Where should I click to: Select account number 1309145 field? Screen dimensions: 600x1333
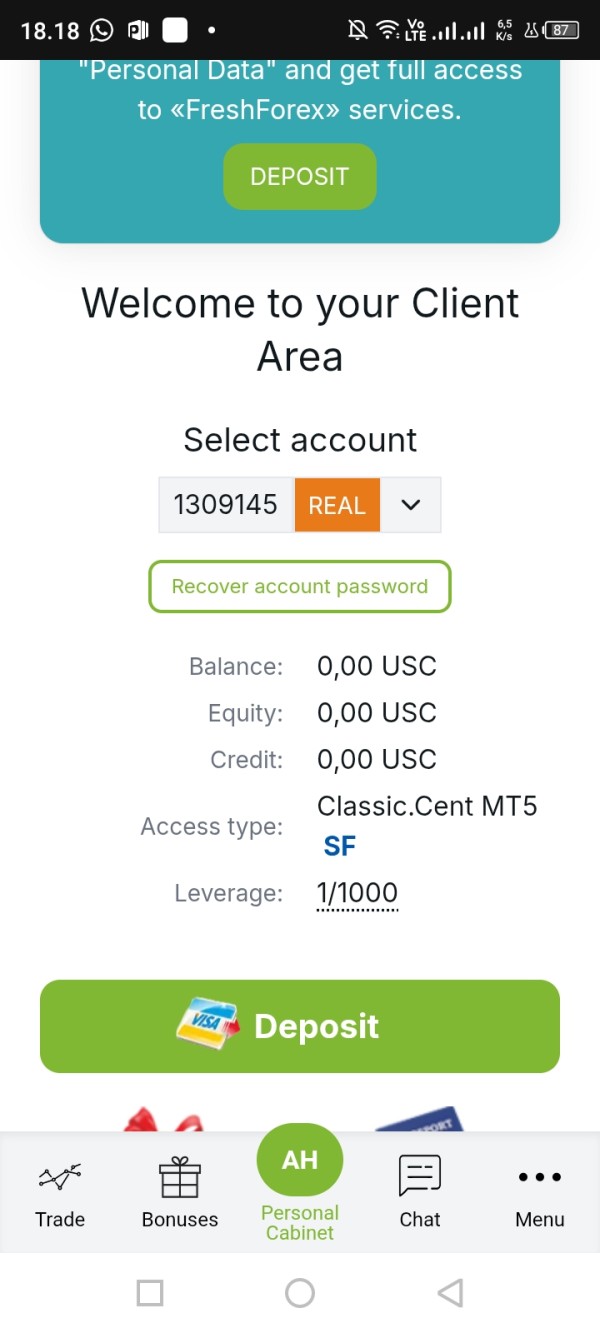point(226,505)
